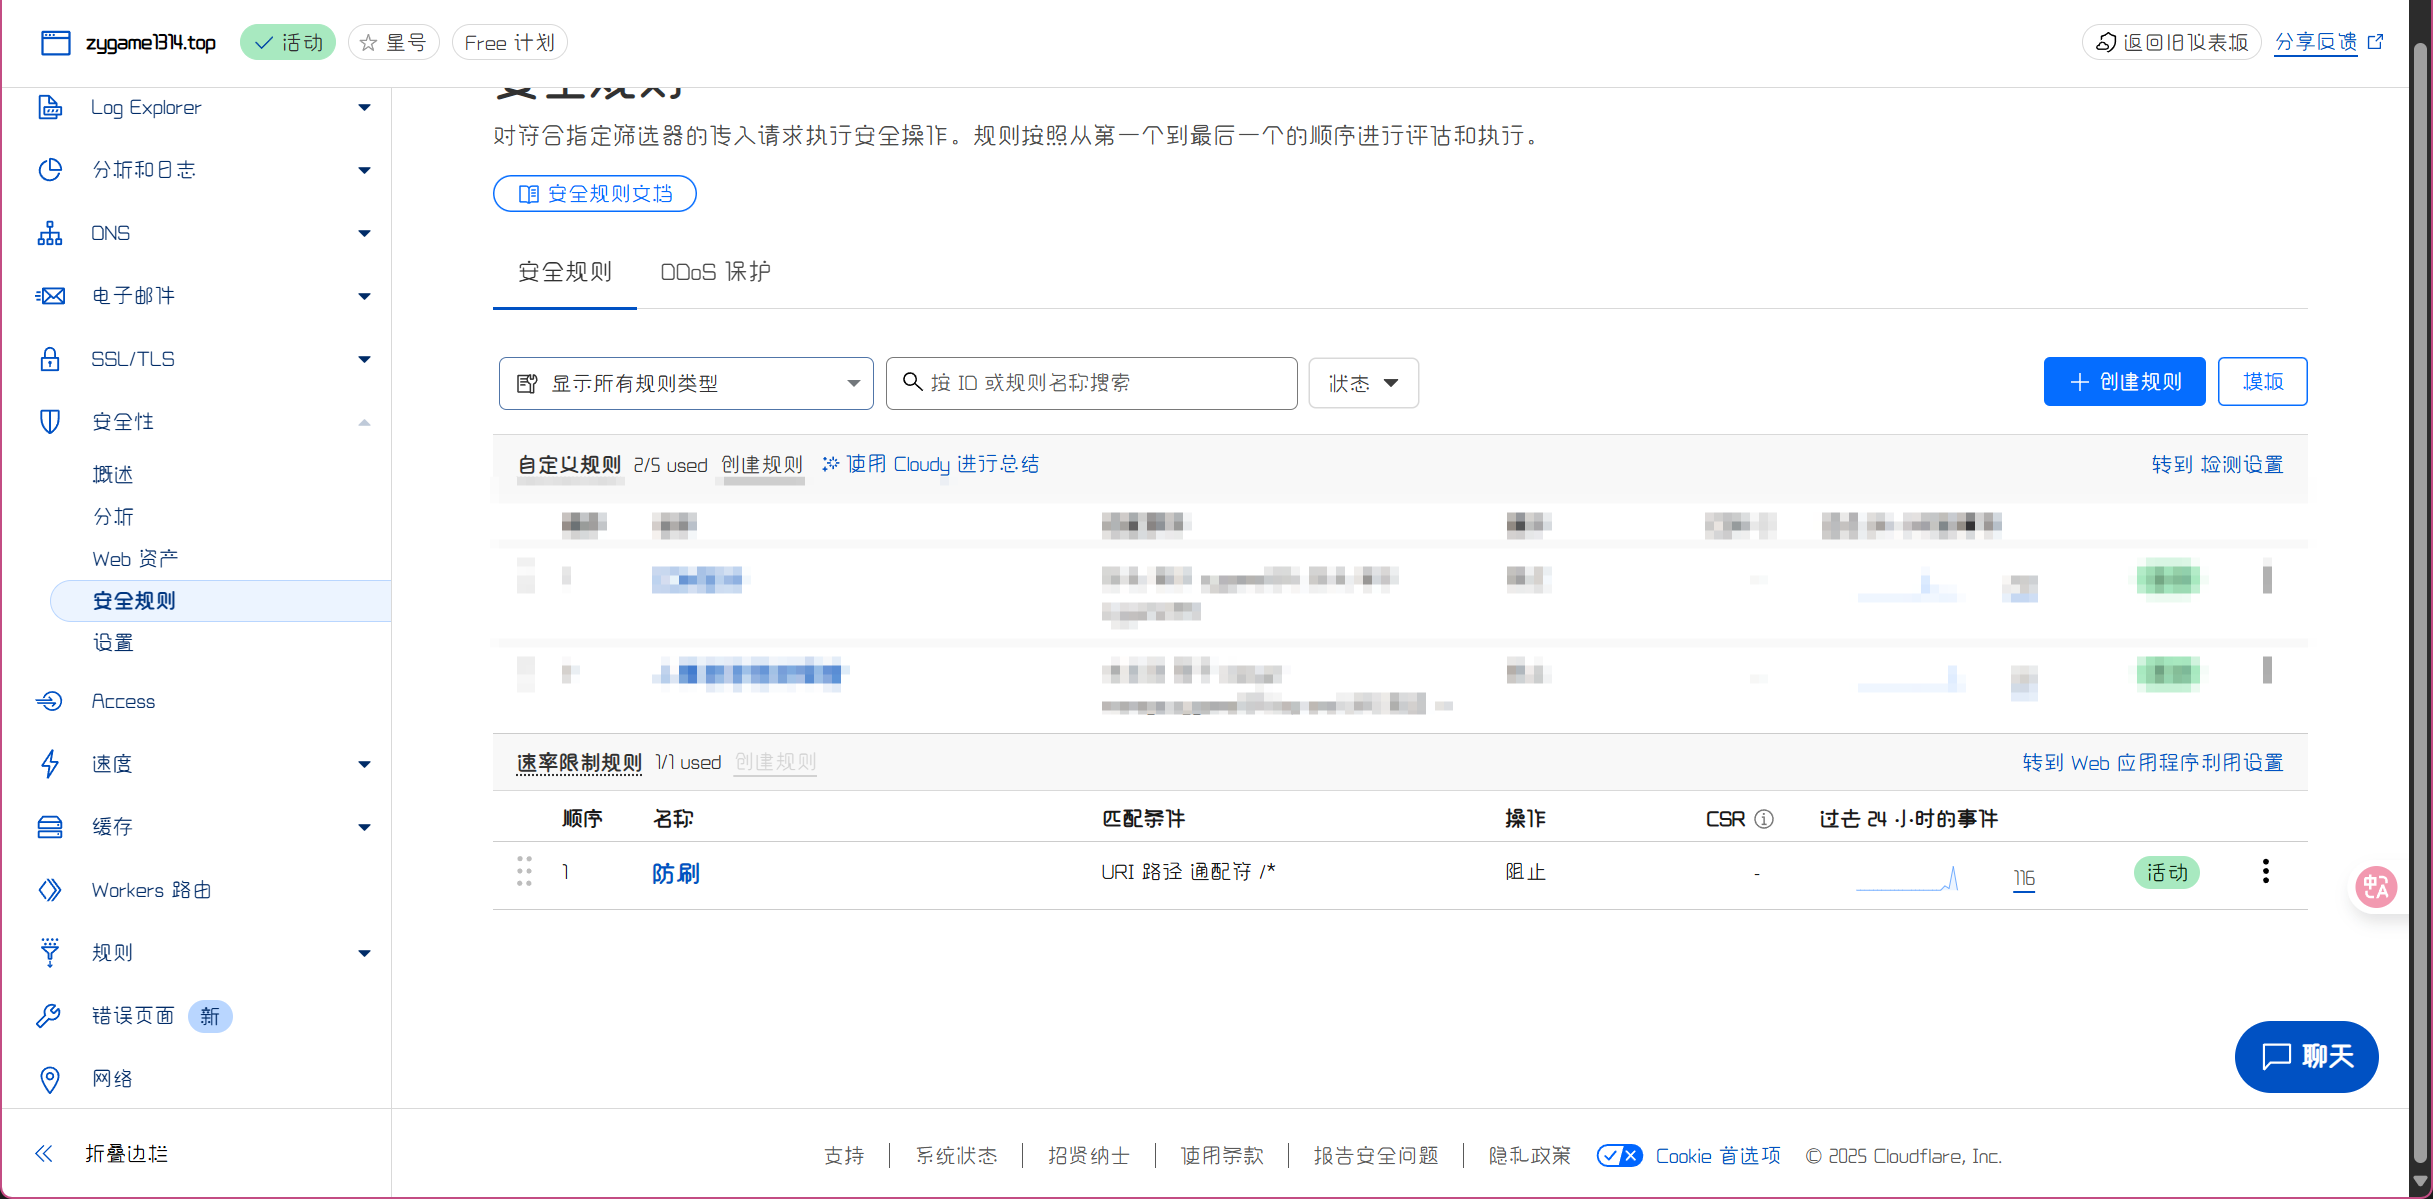Open the 状态 filter dropdown

click(1363, 383)
